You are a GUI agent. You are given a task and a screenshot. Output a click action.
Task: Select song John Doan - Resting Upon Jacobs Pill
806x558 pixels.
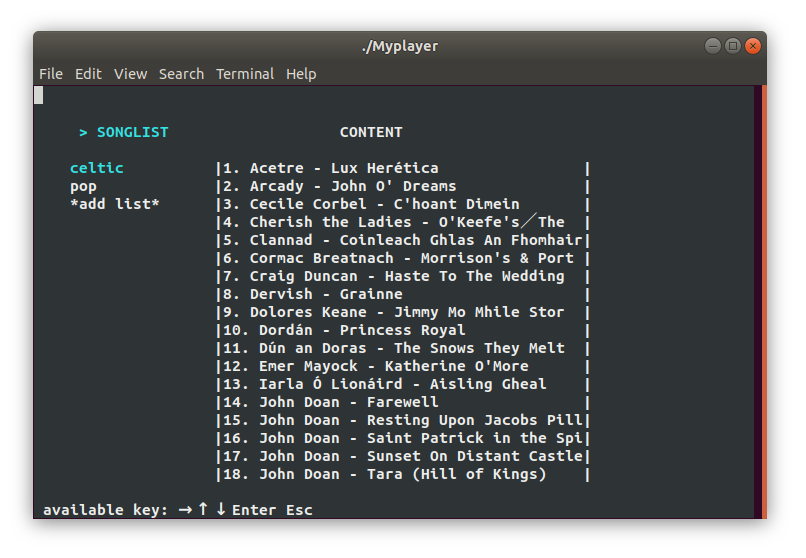pyautogui.click(x=402, y=420)
